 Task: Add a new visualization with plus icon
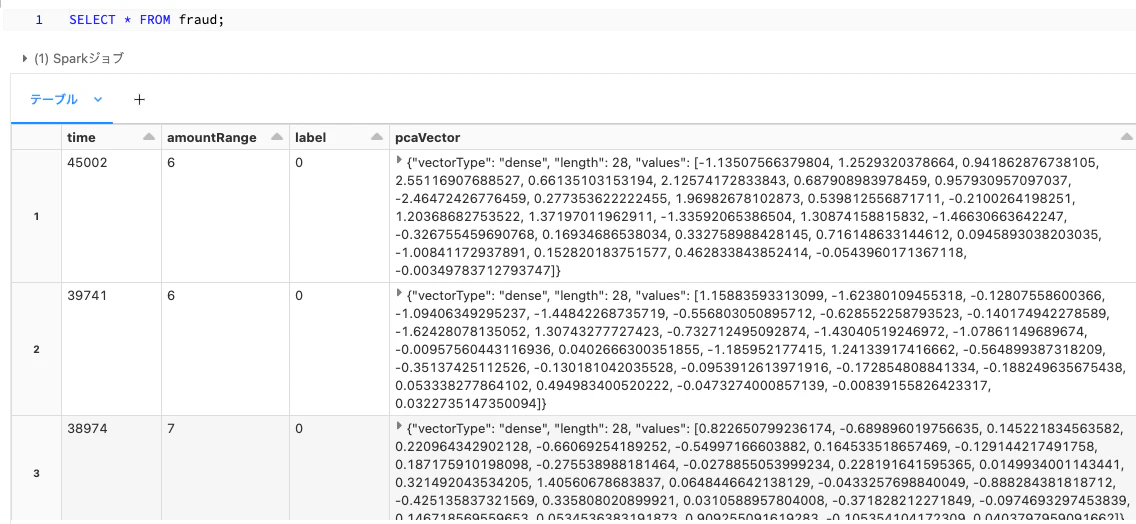[x=139, y=99]
